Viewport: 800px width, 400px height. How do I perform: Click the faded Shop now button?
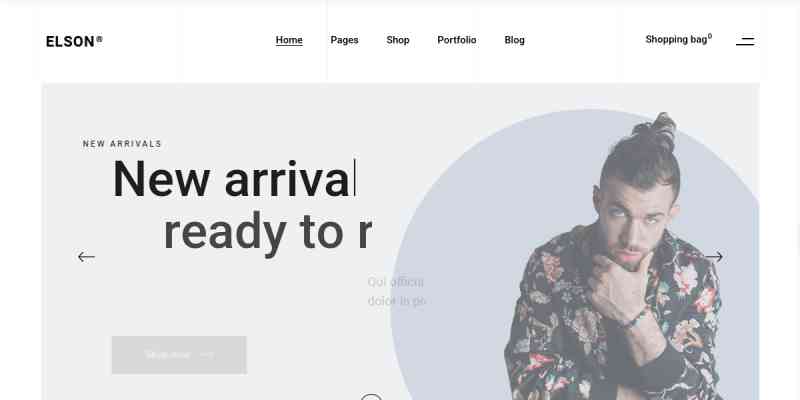pyautogui.click(x=179, y=355)
